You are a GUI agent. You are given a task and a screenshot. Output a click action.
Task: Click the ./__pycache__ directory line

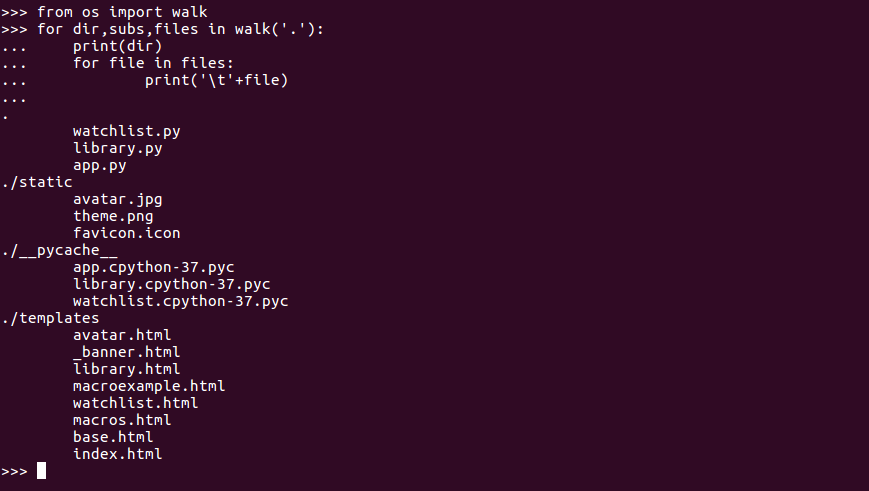pos(60,250)
